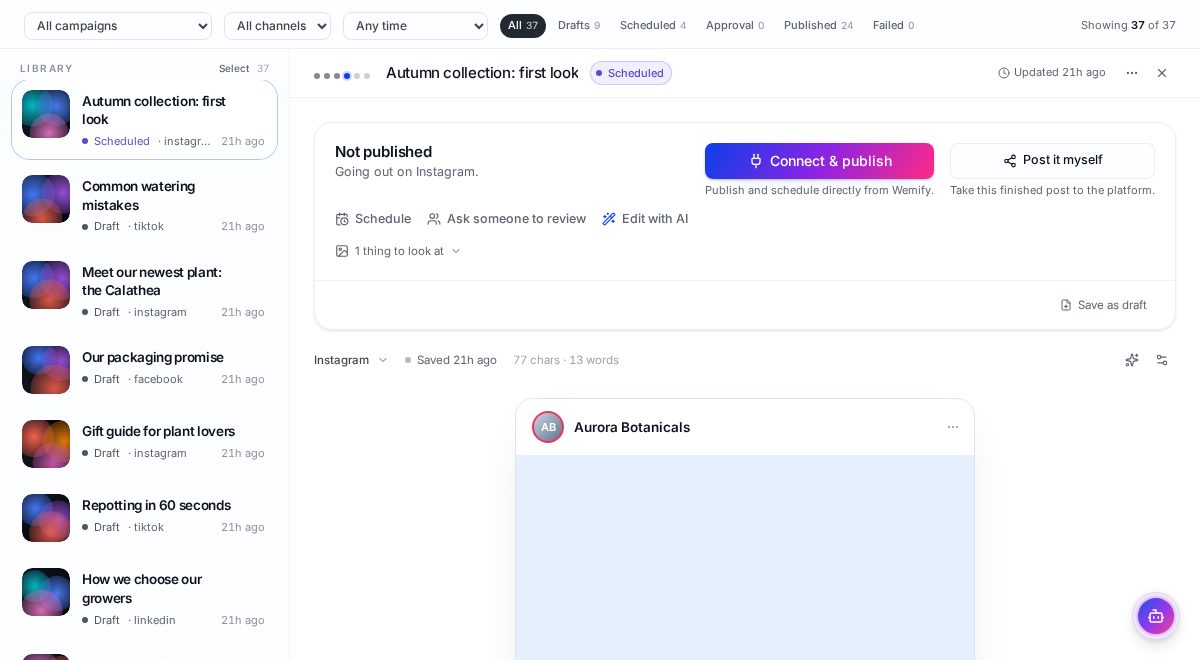Open the All campaigns dropdown
The image size is (1200, 660).
point(118,26)
